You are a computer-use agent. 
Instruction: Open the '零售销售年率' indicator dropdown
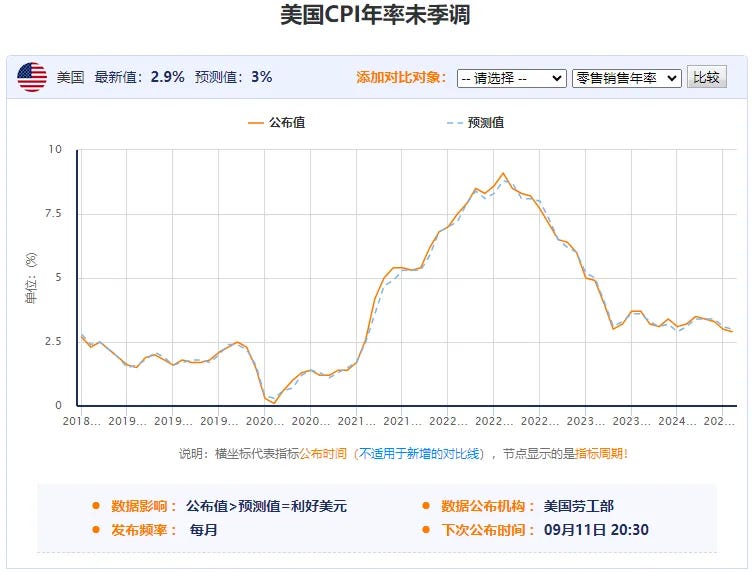[626, 78]
